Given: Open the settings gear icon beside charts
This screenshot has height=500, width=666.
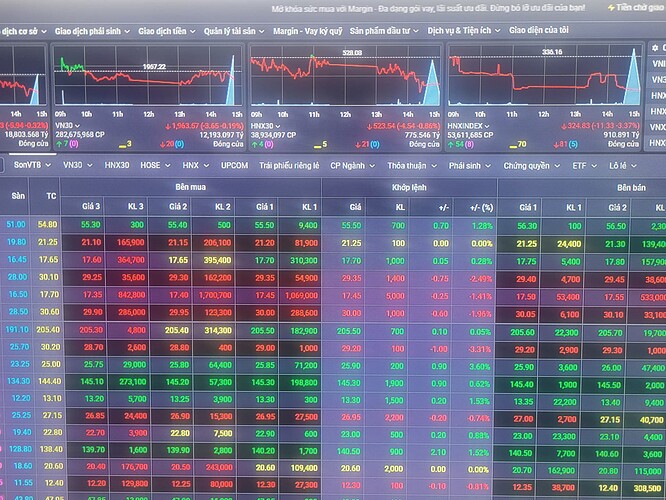Looking at the screenshot, I should coord(655,48).
